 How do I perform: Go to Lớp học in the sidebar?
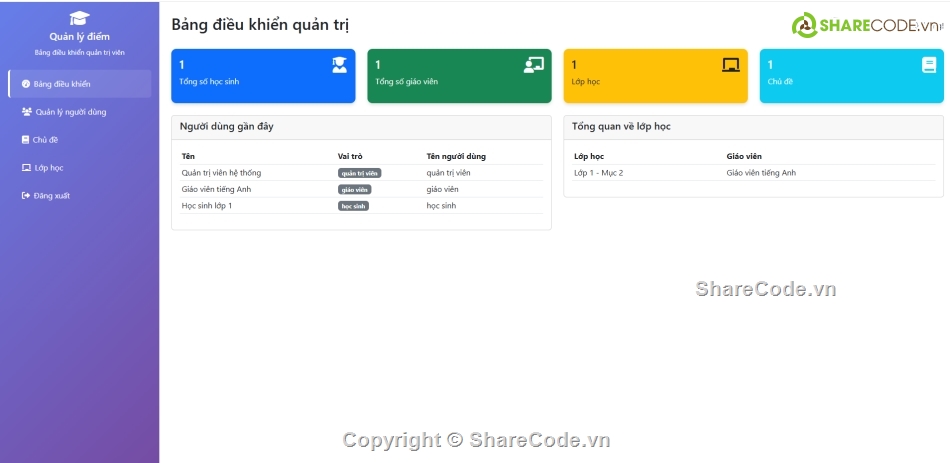click(x=48, y=168)
